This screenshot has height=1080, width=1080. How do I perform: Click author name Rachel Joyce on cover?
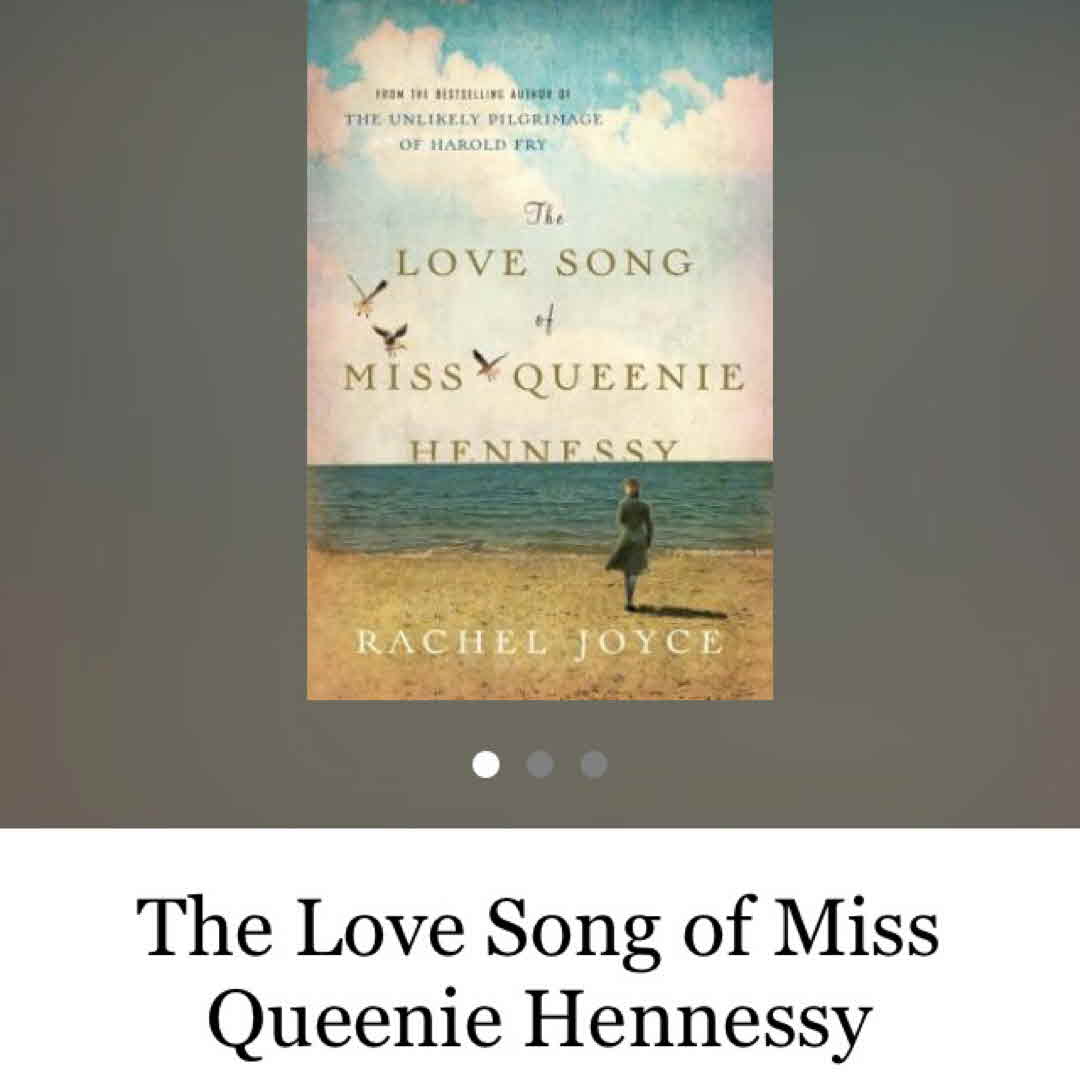[x=540, y=643]
